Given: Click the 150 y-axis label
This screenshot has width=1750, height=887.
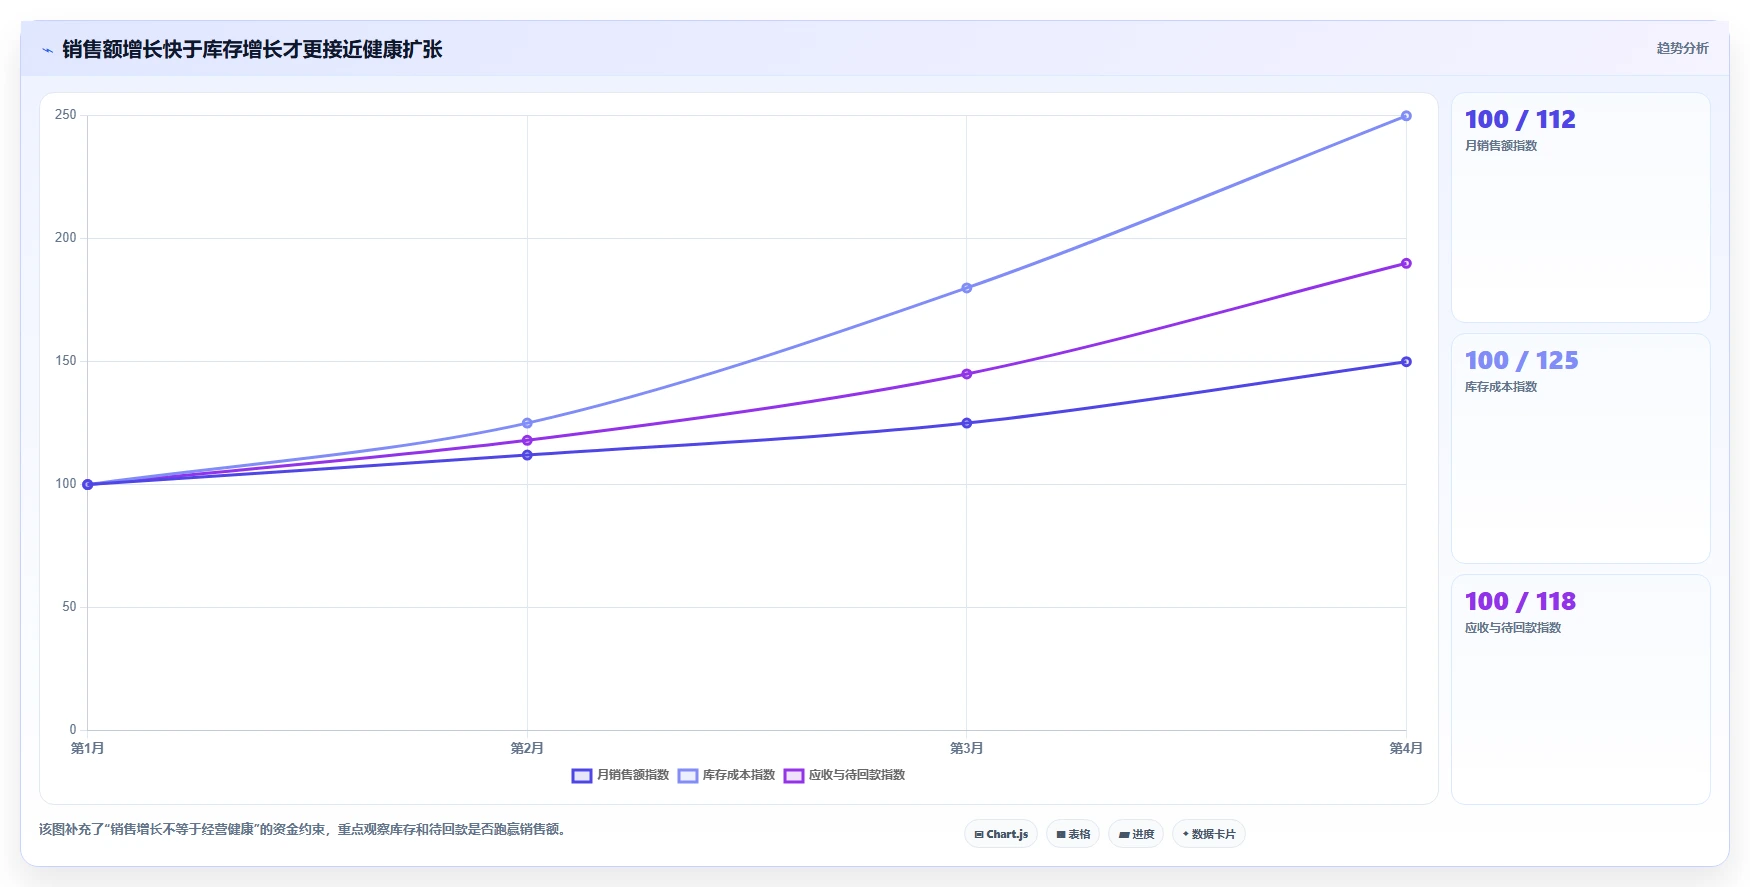Looking at the screenshot, I should [66, 361].
